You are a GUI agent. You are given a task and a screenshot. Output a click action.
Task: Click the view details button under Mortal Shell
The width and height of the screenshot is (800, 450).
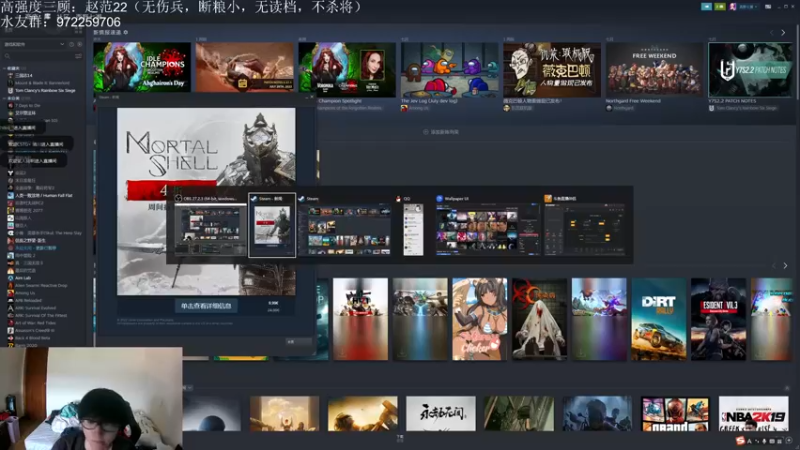tap(206, 306)
